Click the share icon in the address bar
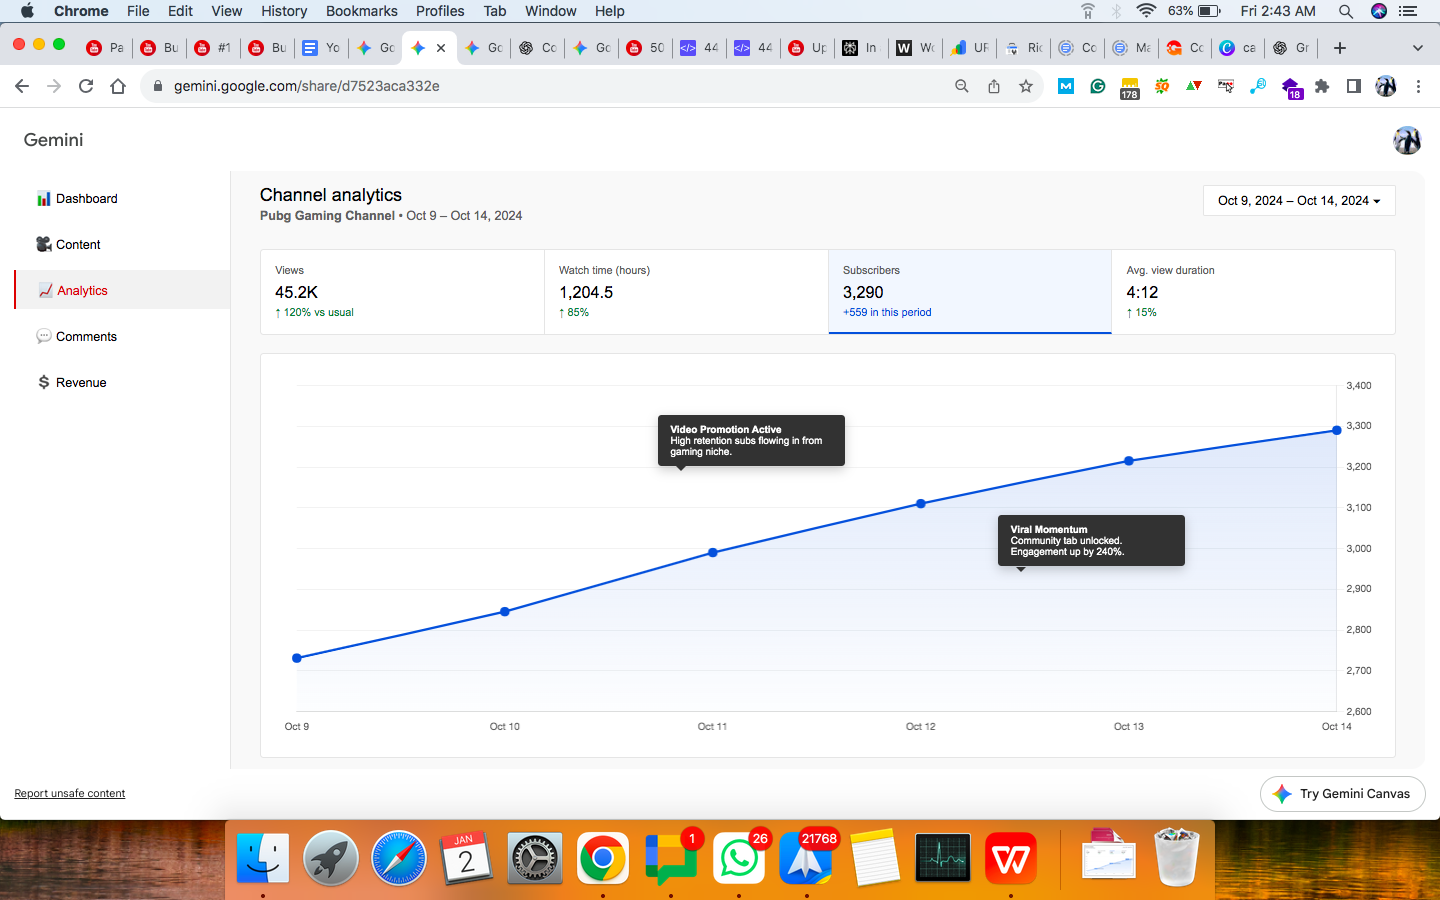This screenshot has width=1440, height=900. [994, 86]
